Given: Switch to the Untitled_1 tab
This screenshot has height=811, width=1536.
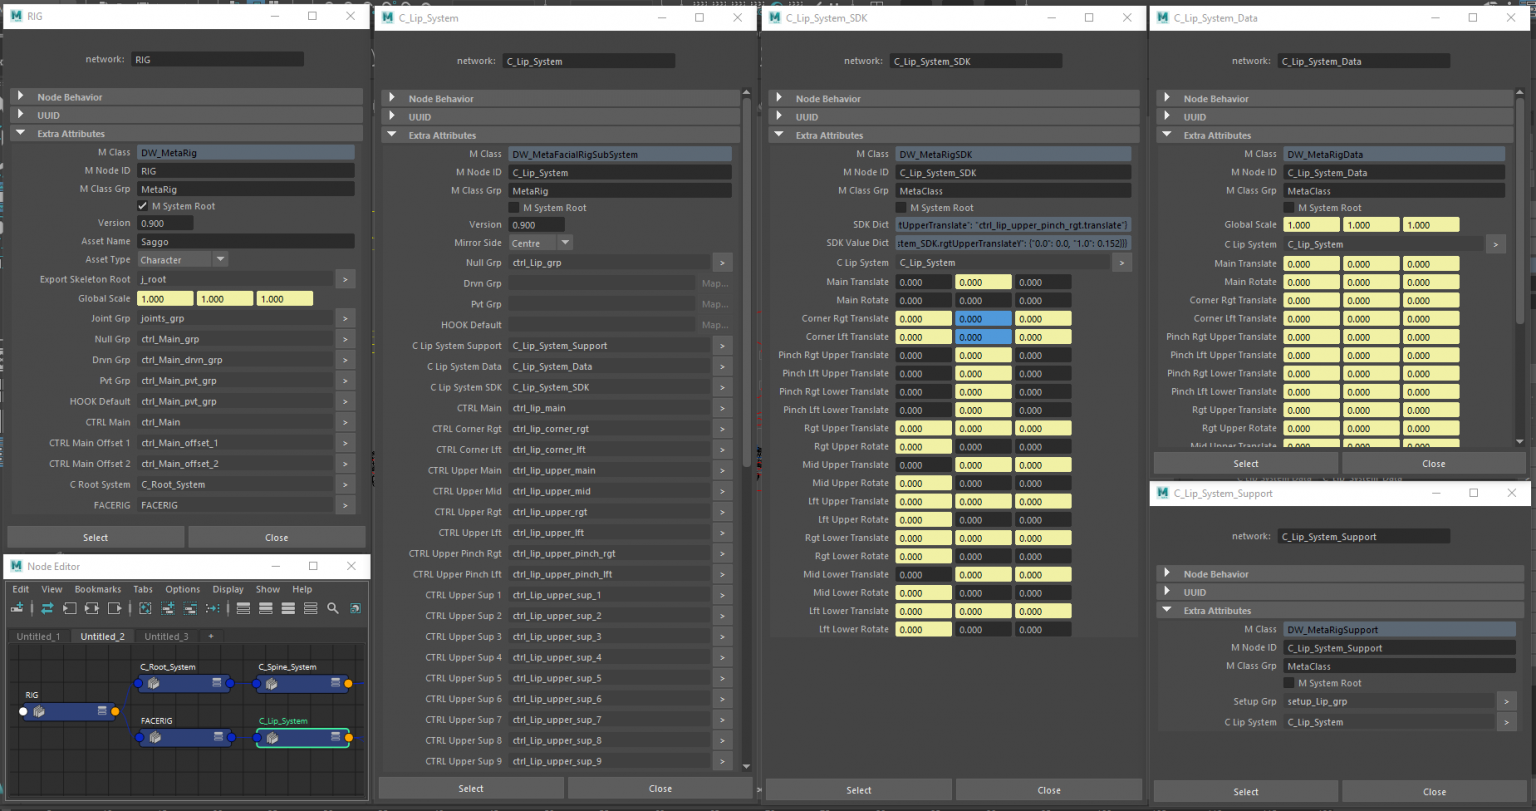Looking at the screenshot, I should tap(38, 637).
